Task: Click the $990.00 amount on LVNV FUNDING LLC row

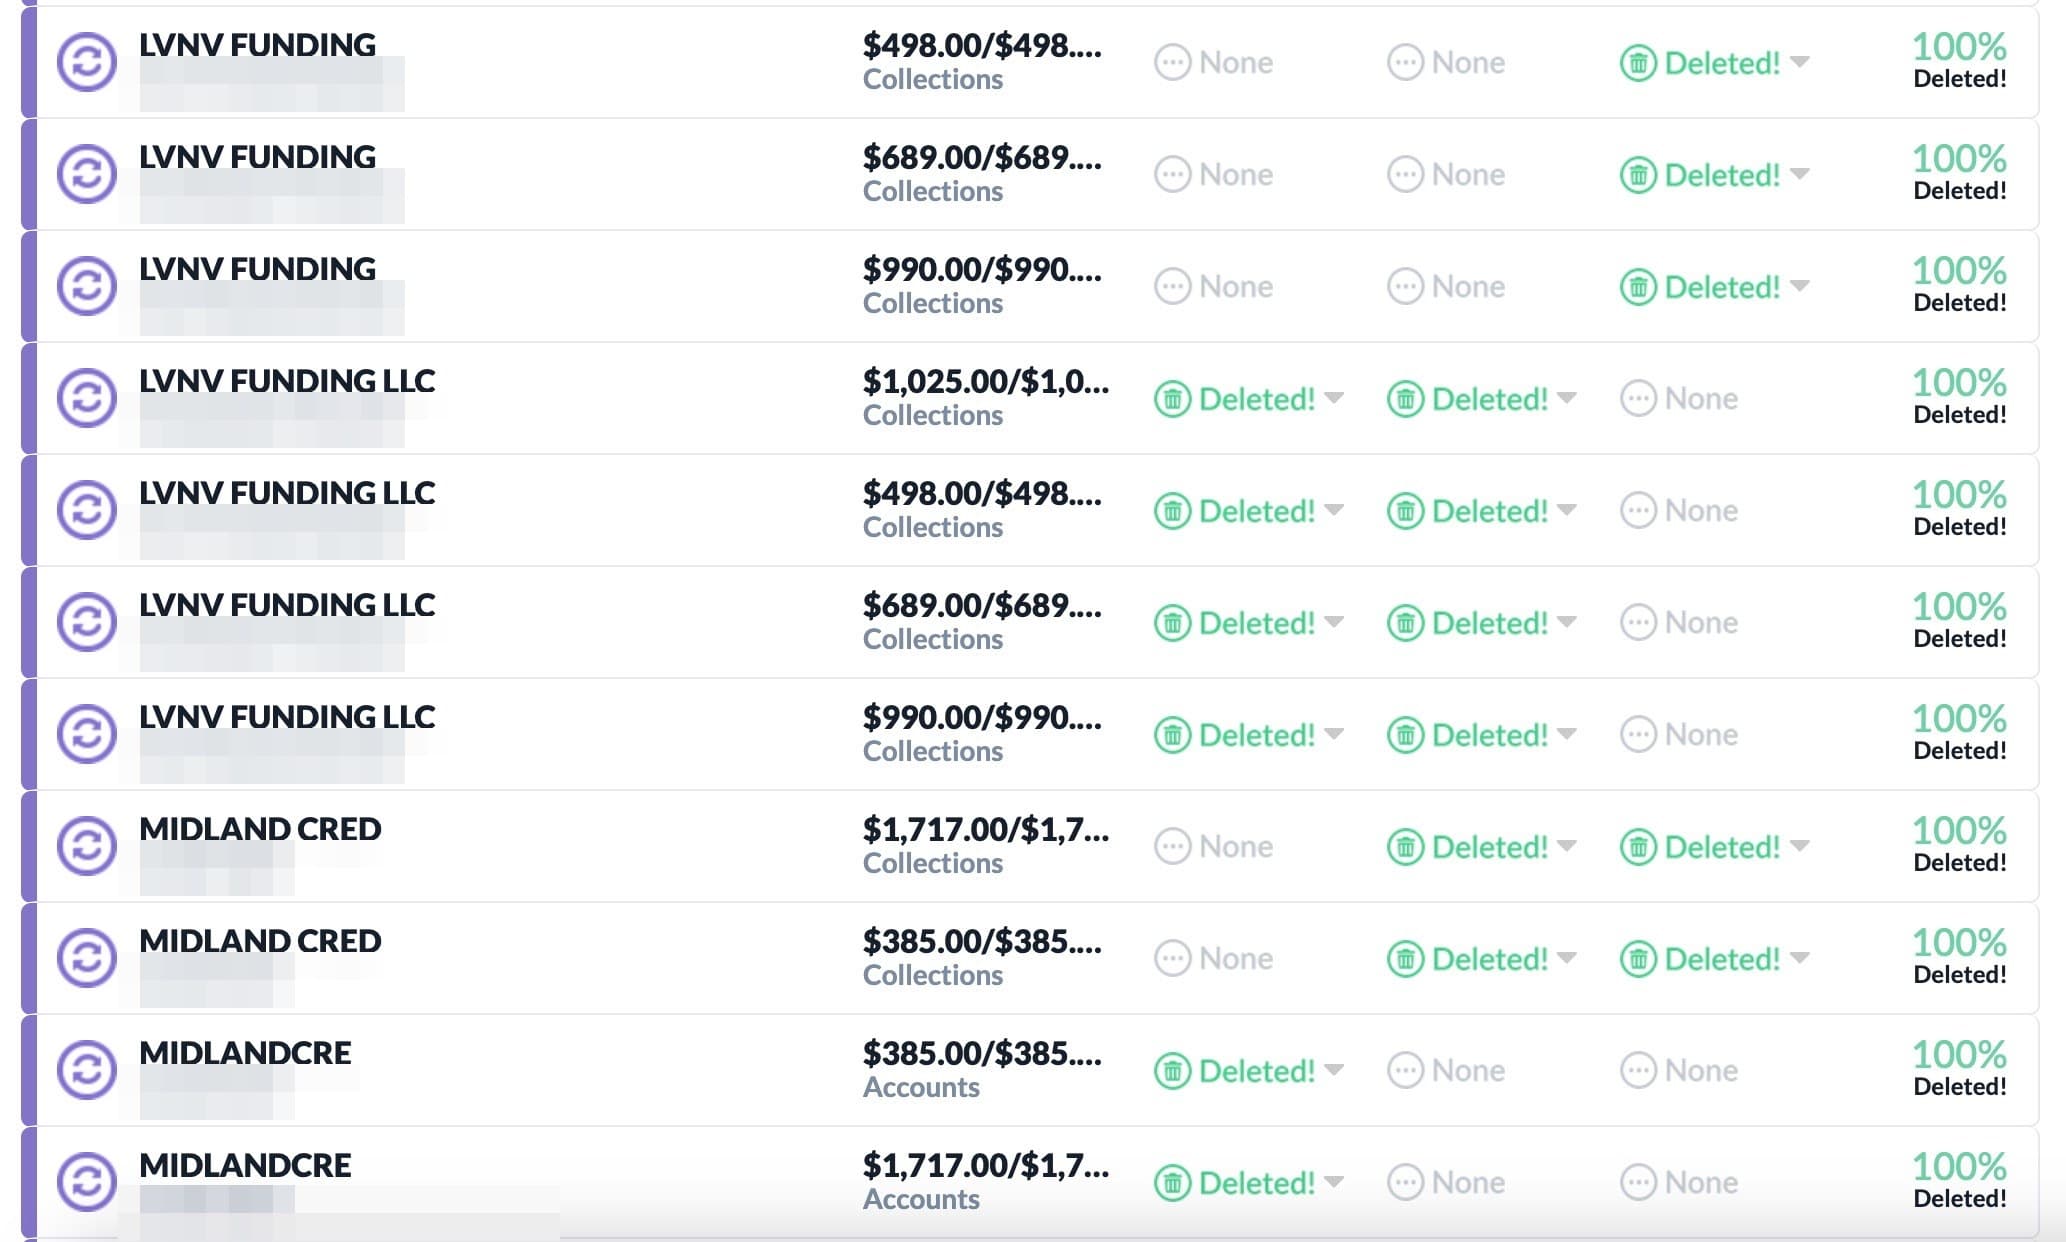Action: tap(983, 717)
